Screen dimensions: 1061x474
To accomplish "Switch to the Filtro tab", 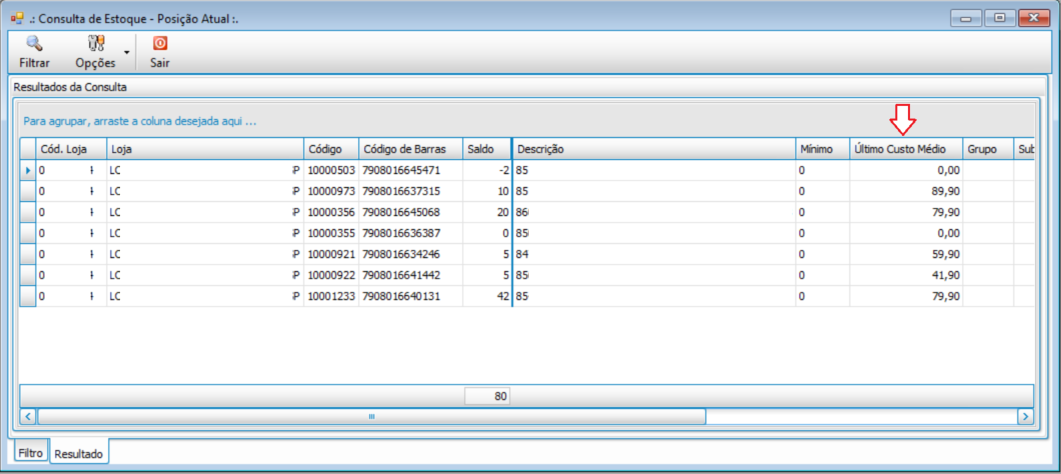I will [31, 452].
